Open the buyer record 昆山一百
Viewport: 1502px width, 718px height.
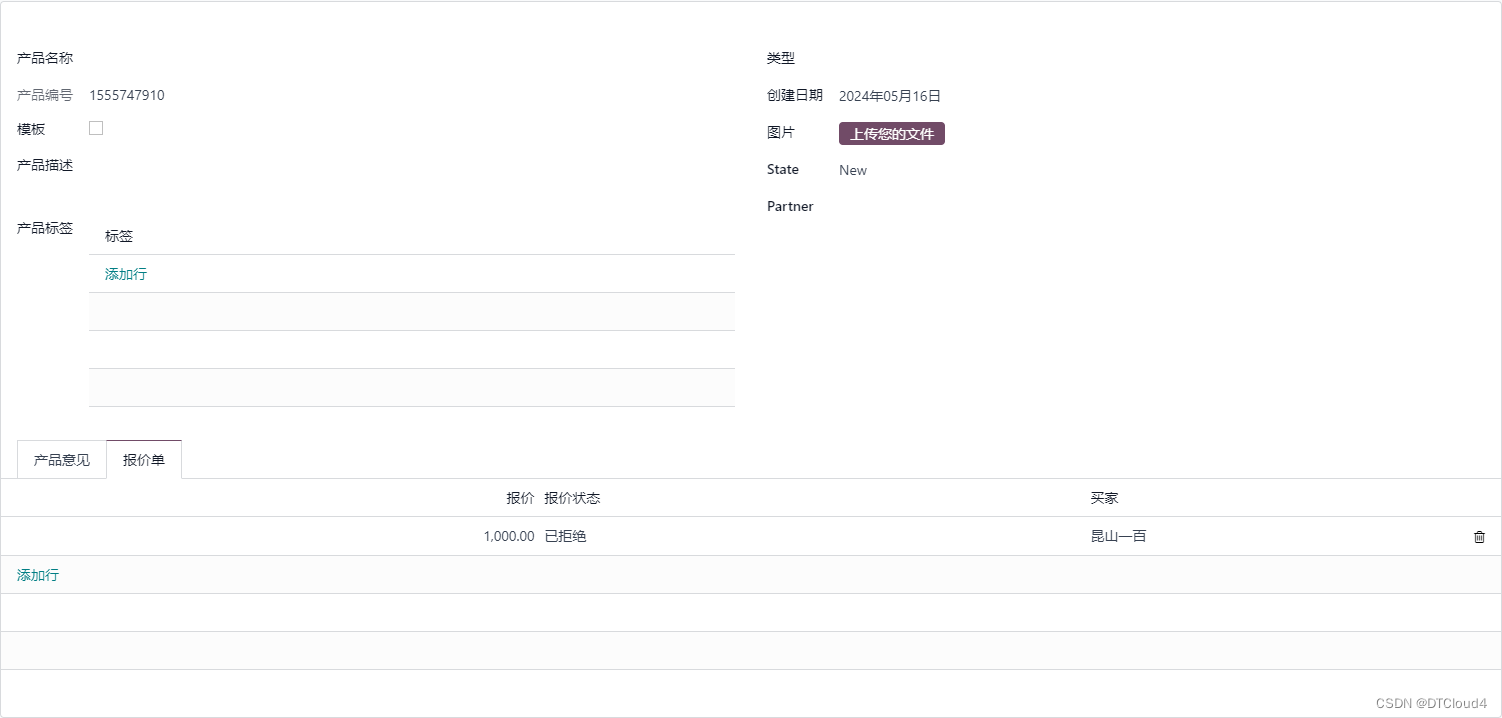click(1117, 536)
